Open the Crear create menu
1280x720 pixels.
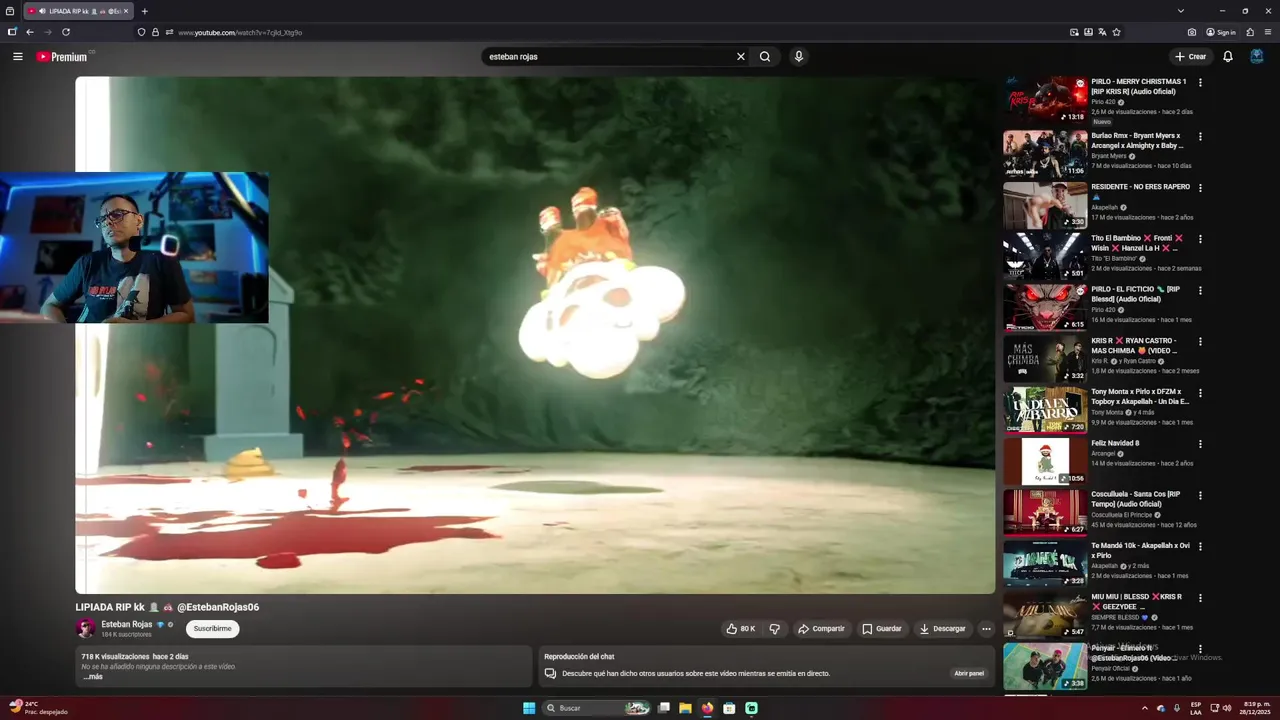click(x=1191, y=57)
